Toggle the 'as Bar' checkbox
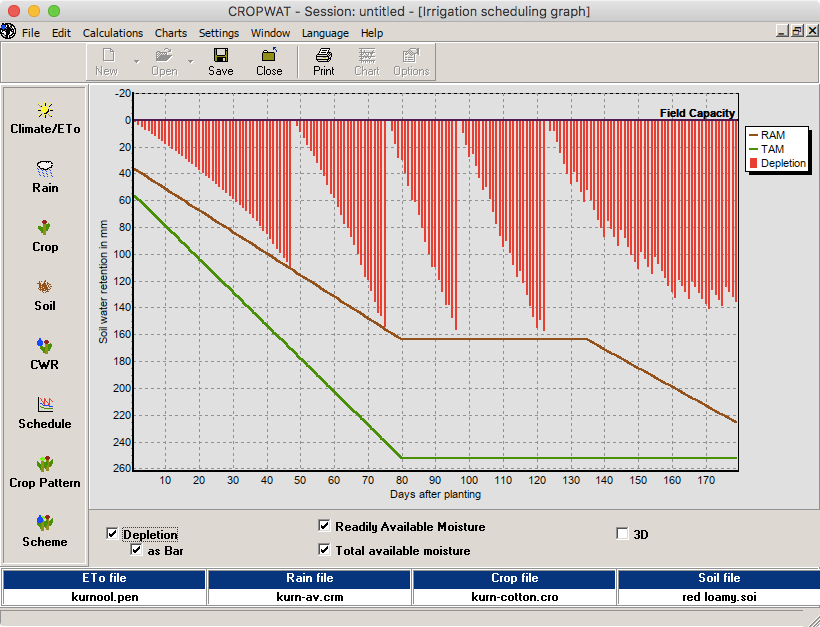 (x=136, y=549)
